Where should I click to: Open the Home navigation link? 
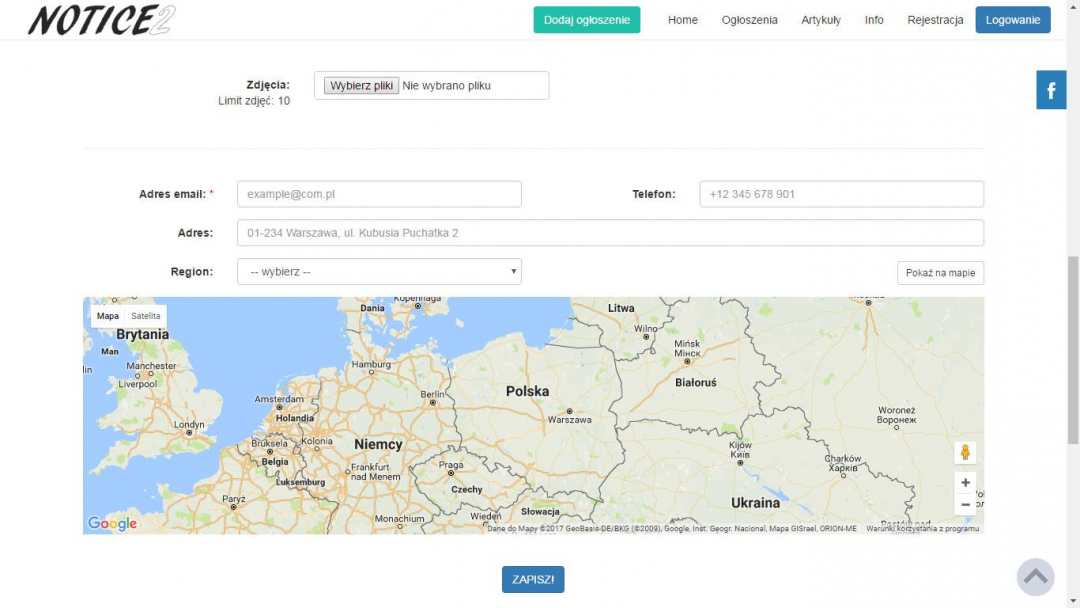pos(683,20)
